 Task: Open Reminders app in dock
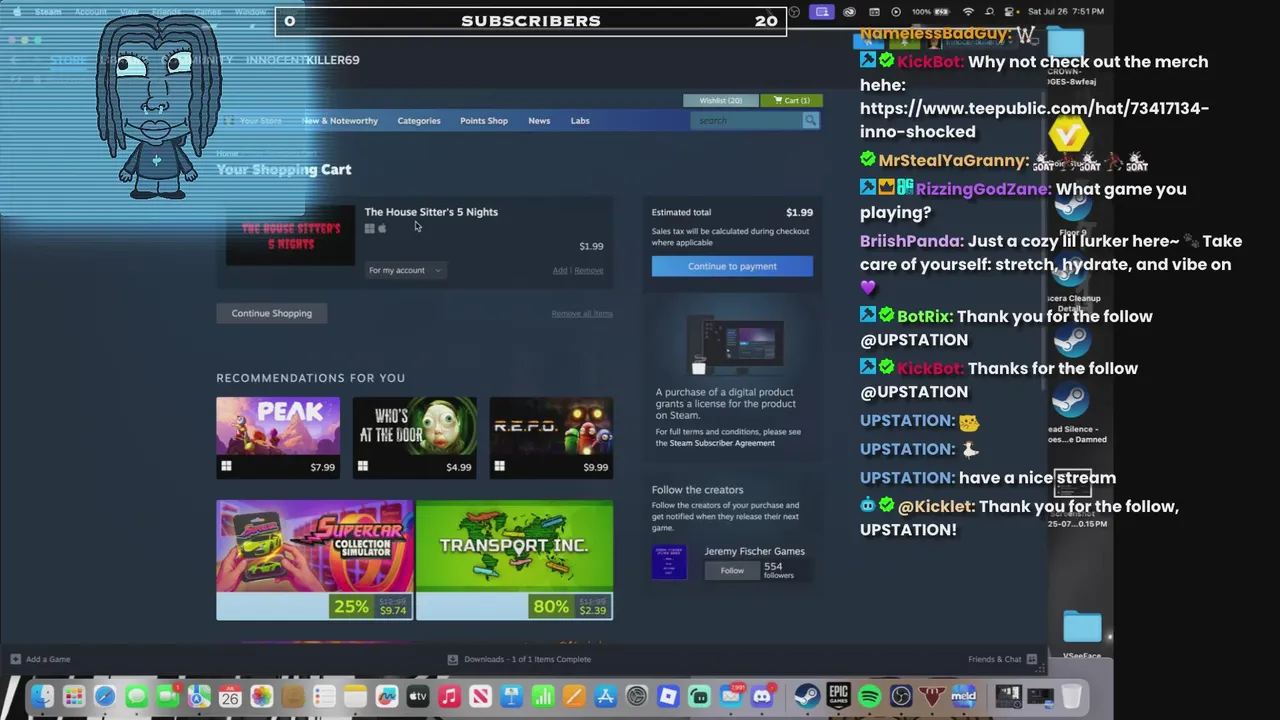[x=324, y=696]
